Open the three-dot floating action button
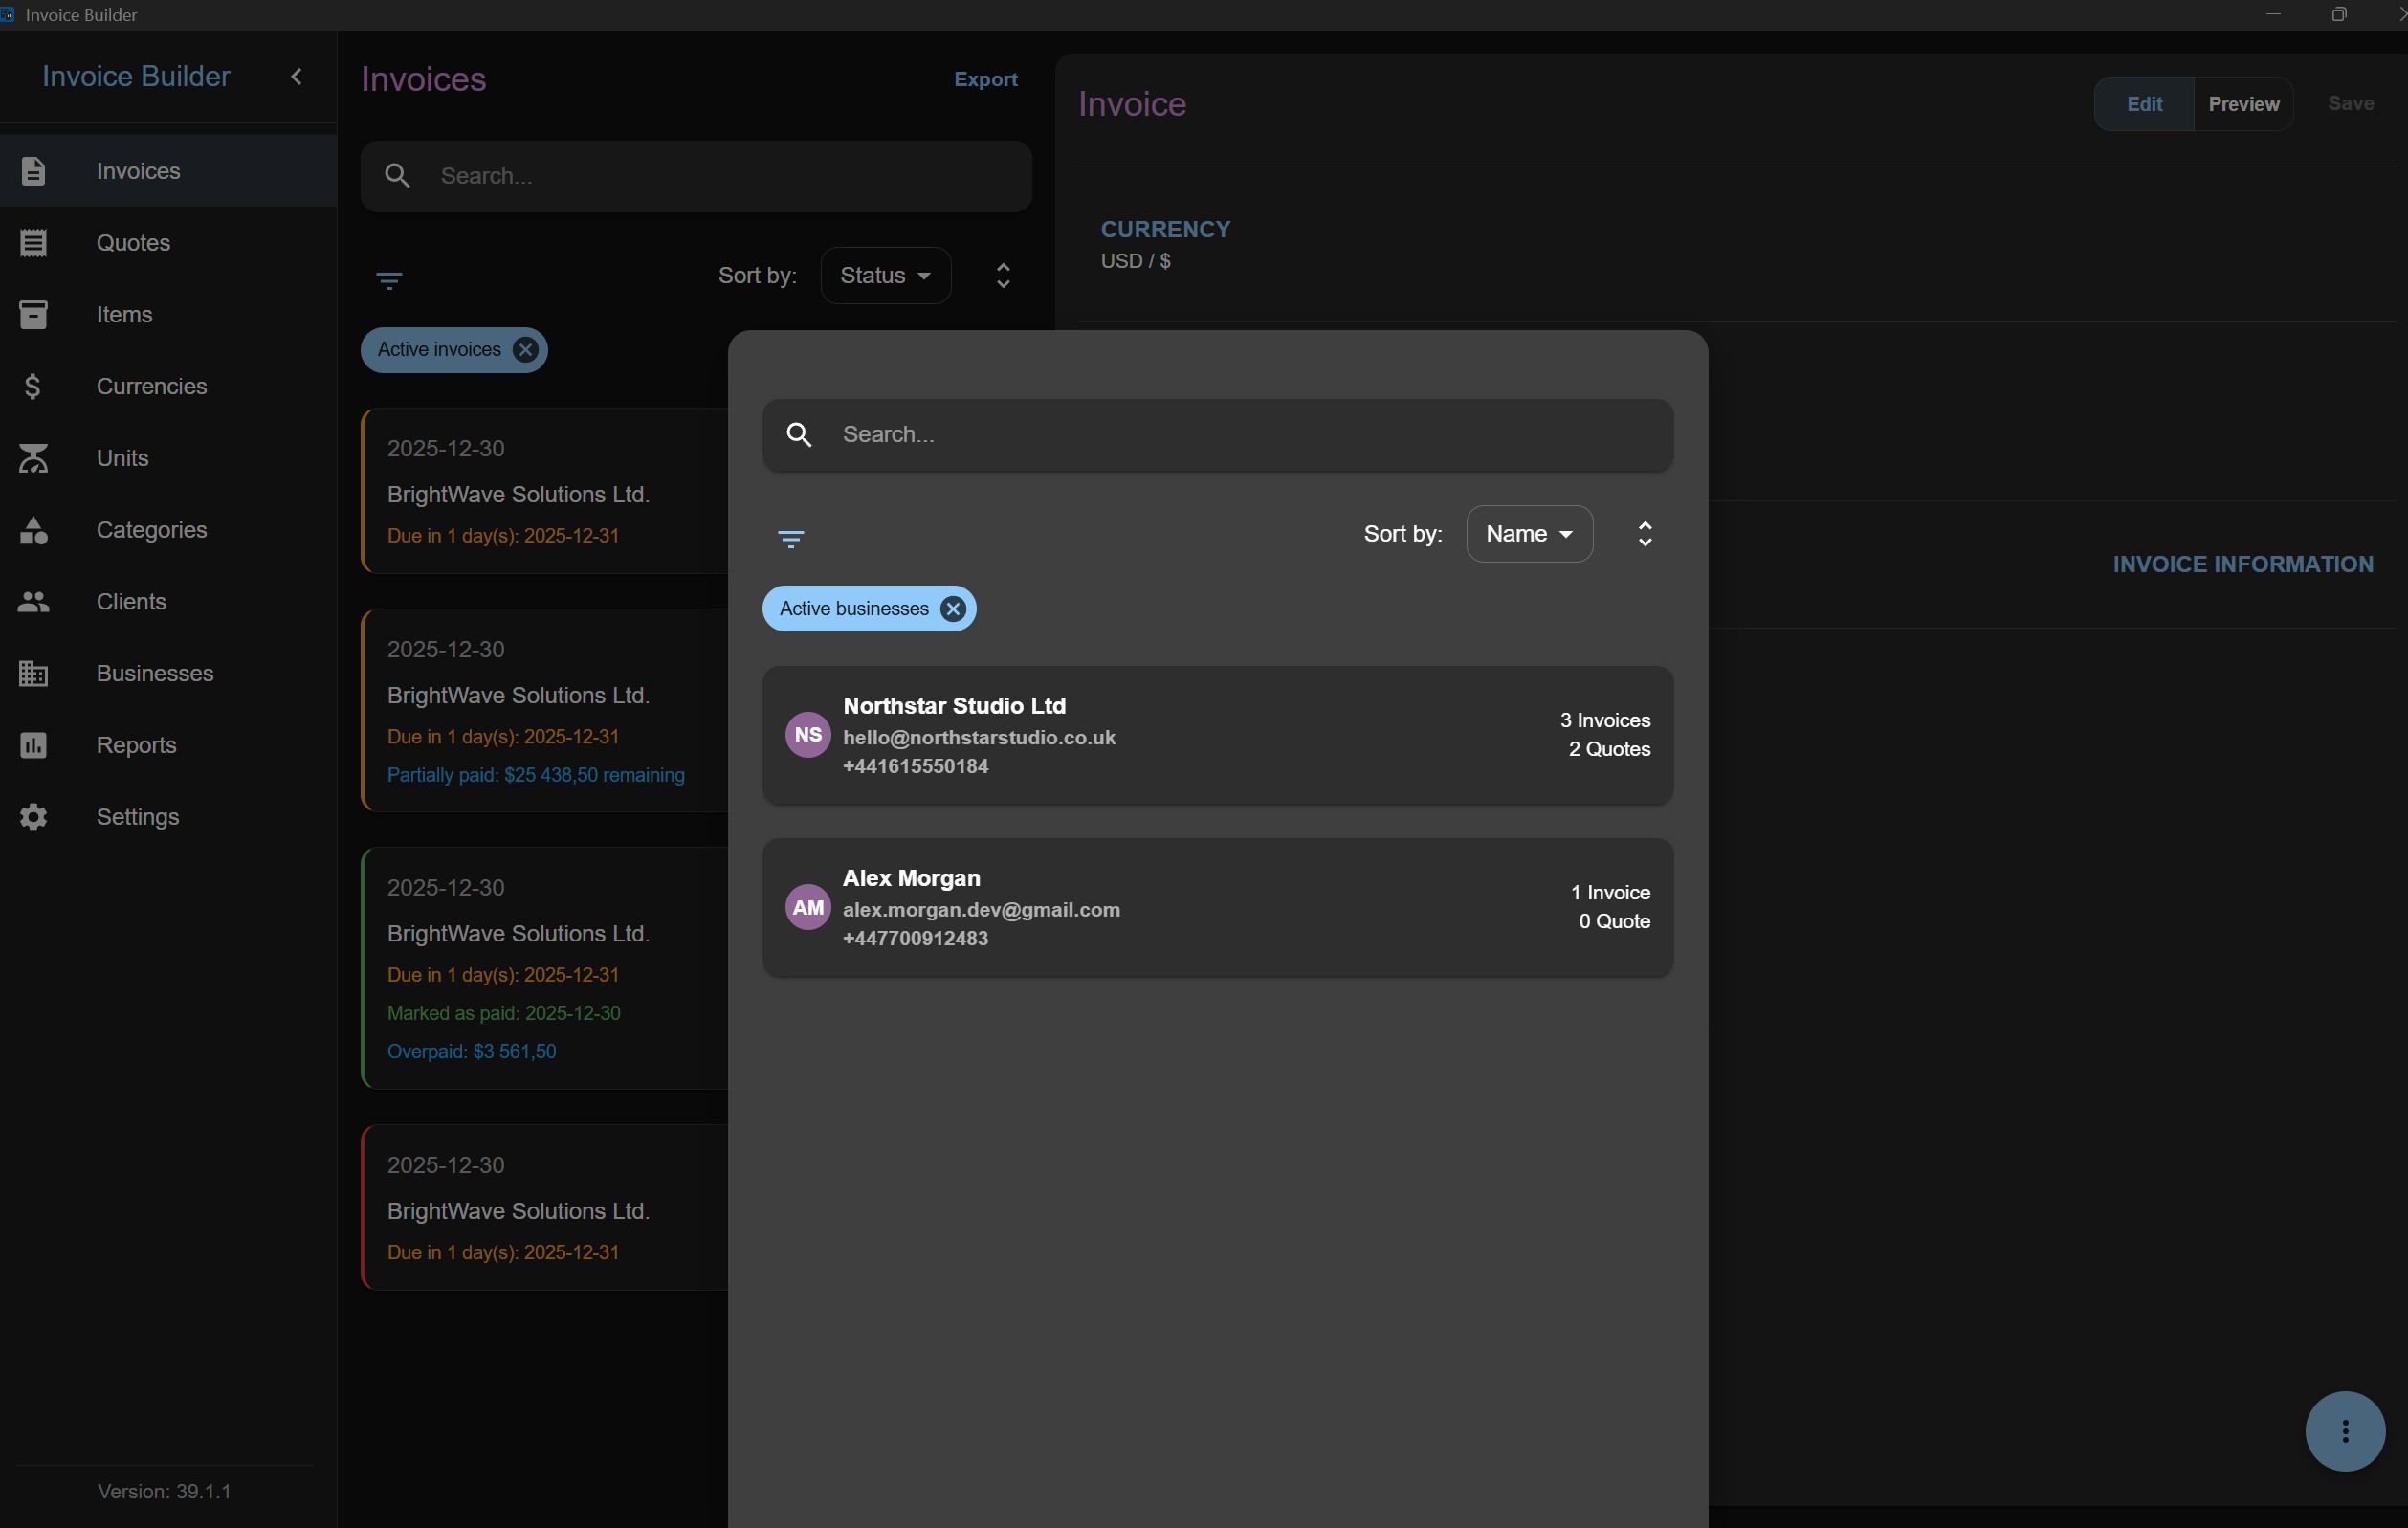 (2344, 1431)
